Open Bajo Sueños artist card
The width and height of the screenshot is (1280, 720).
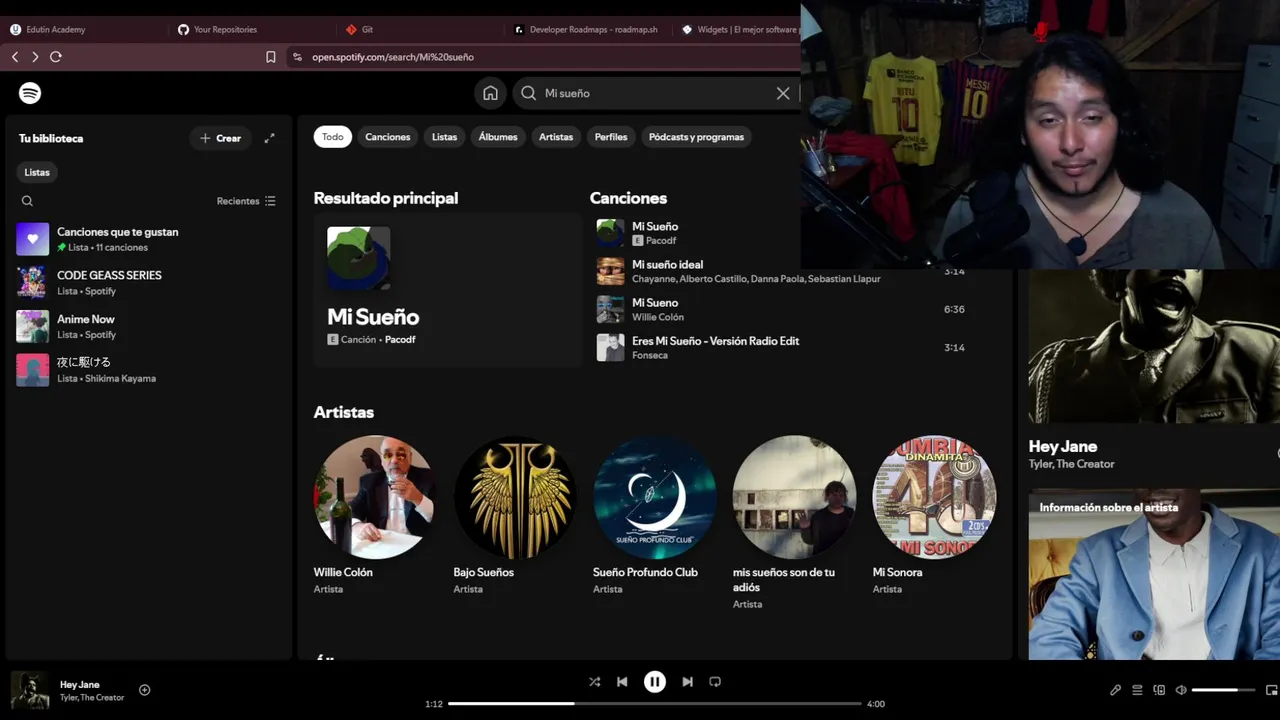(514, 516)
